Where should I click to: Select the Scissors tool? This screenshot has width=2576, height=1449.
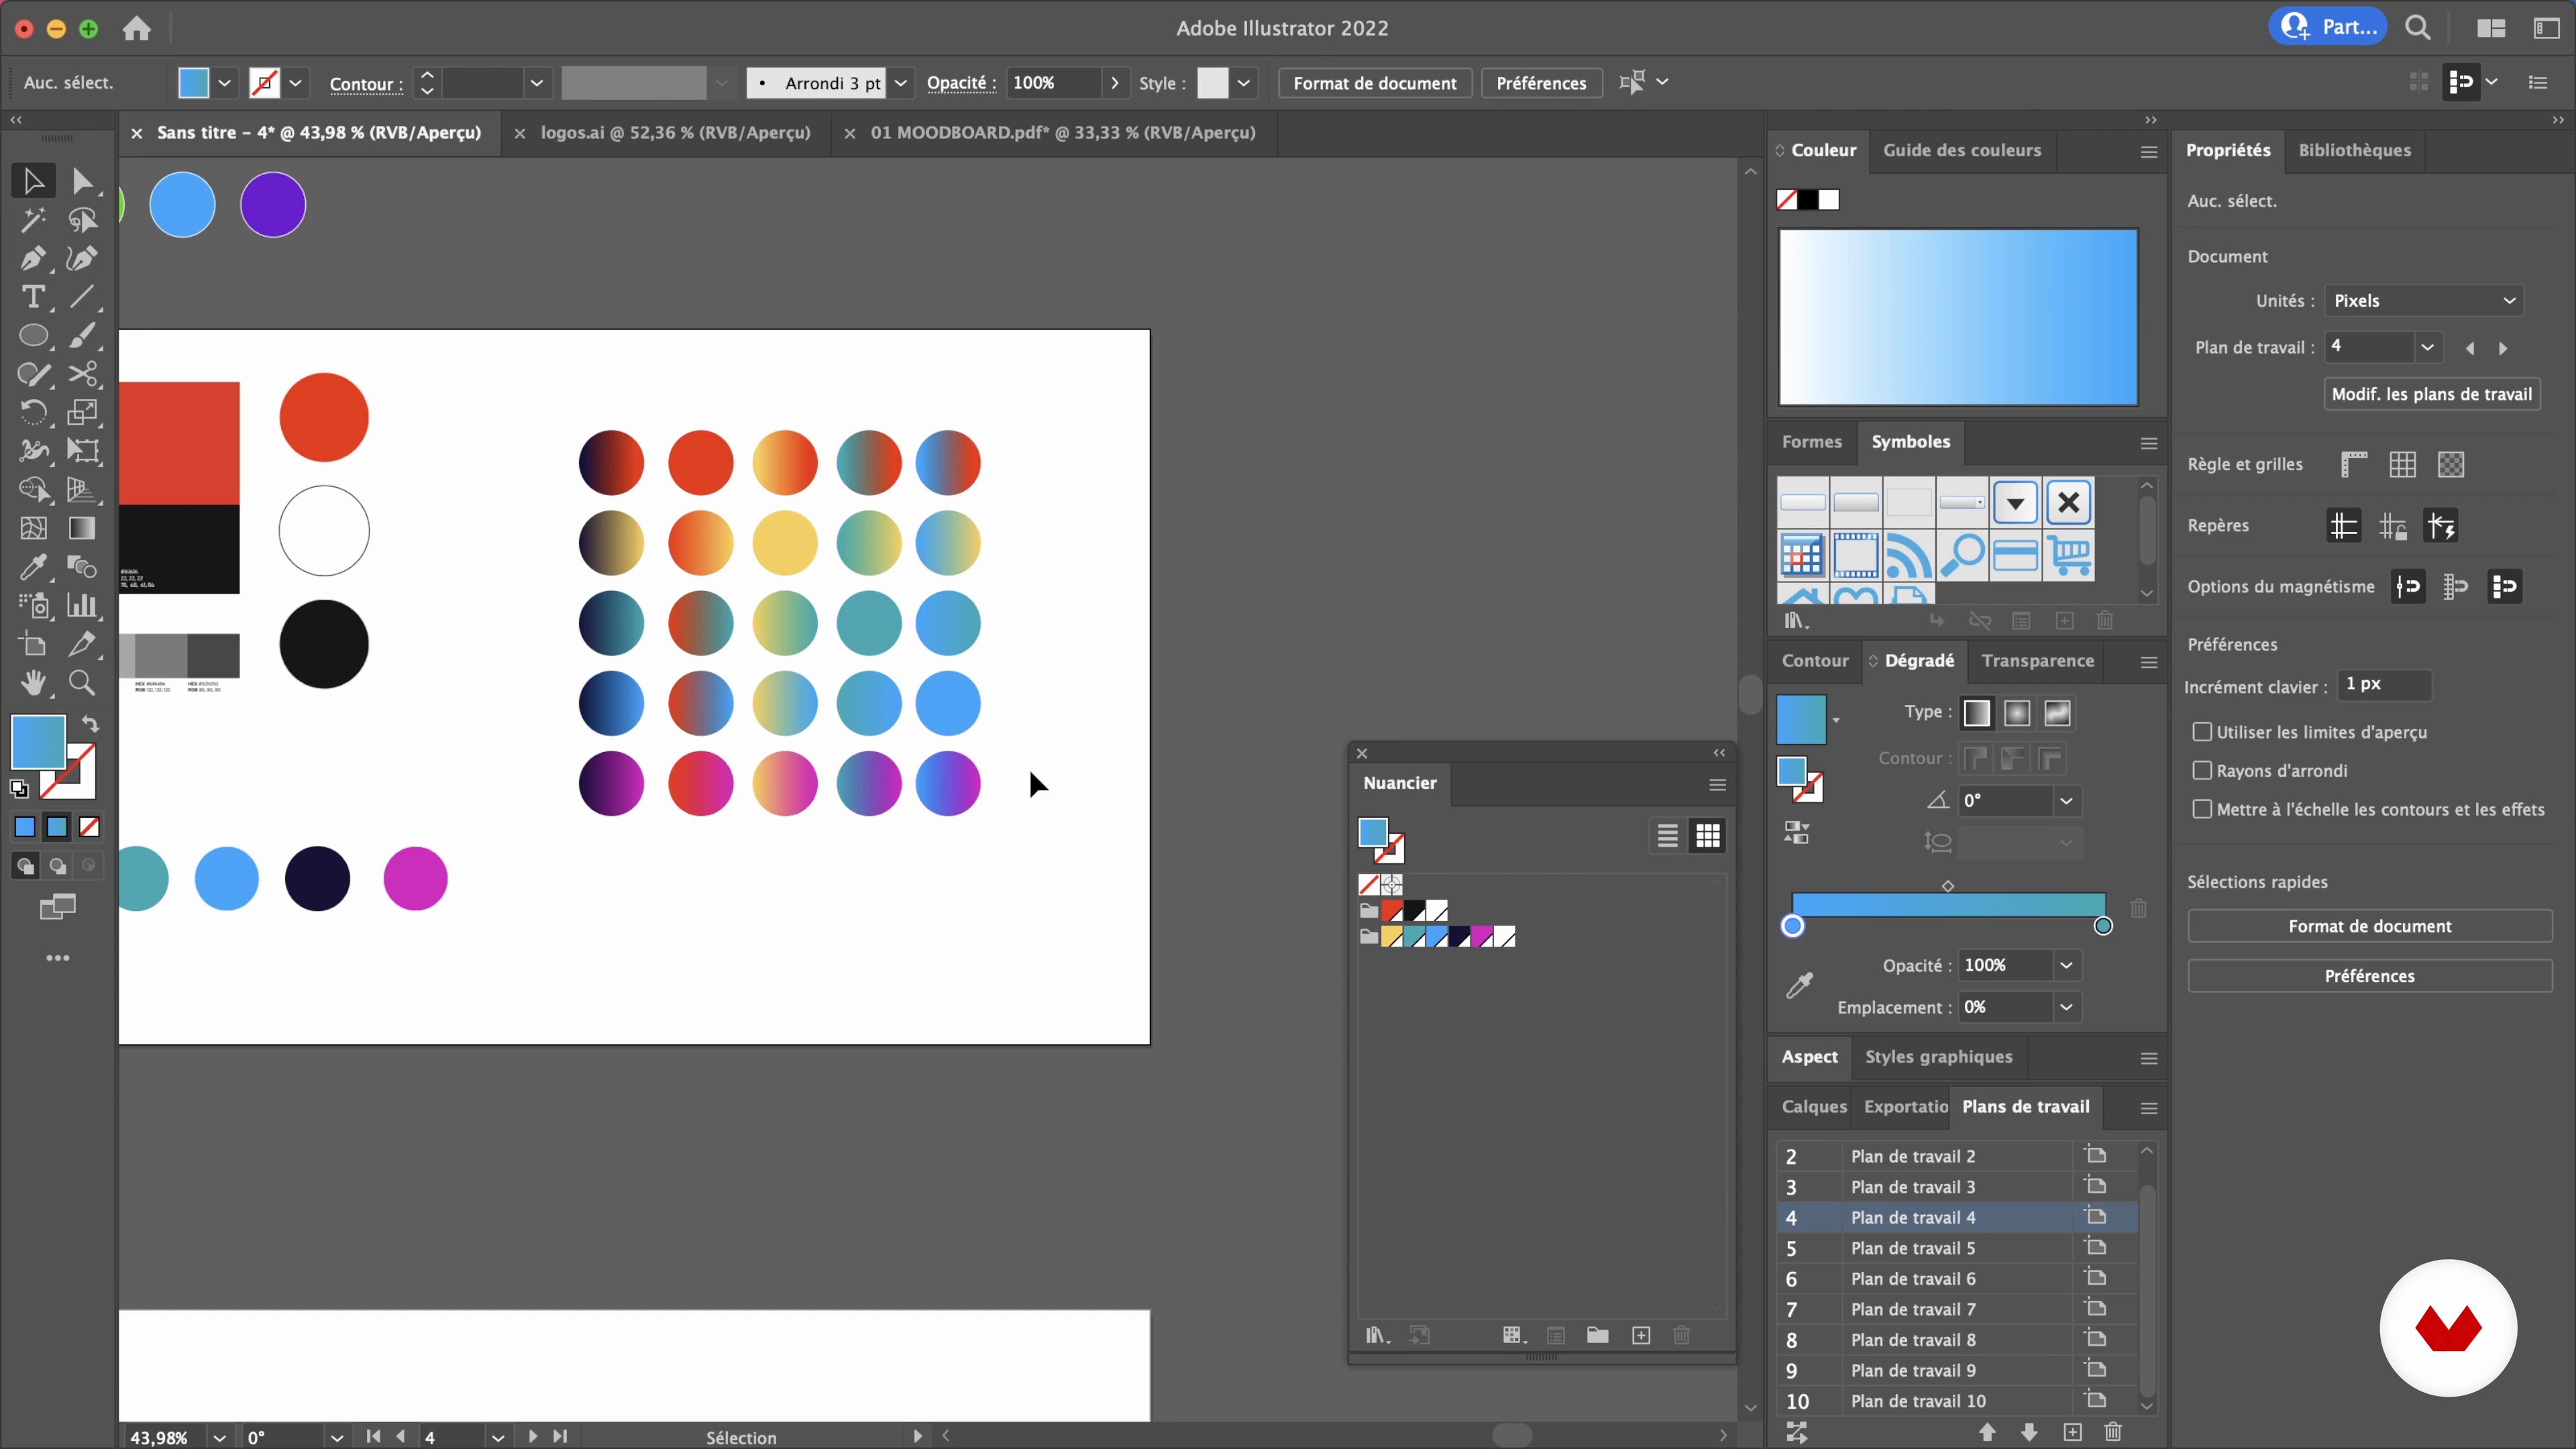pyautogui.click(x=83, y=374)
